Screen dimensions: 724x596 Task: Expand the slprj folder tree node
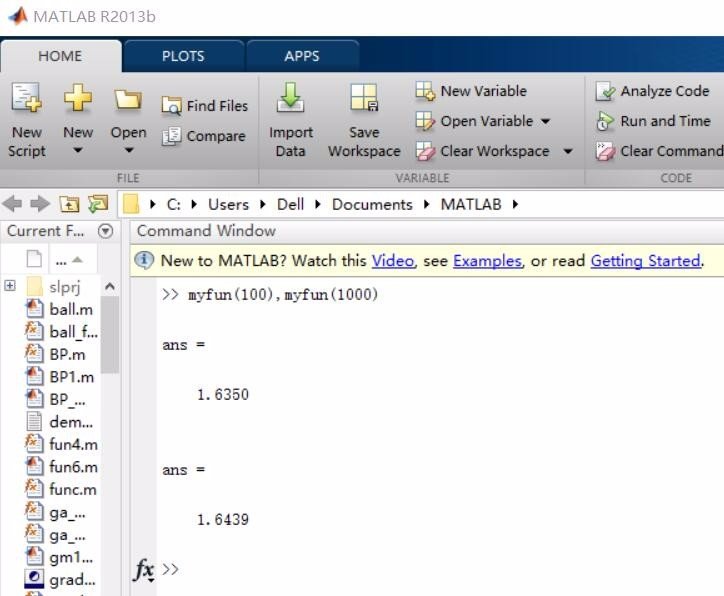click(10, 286)
